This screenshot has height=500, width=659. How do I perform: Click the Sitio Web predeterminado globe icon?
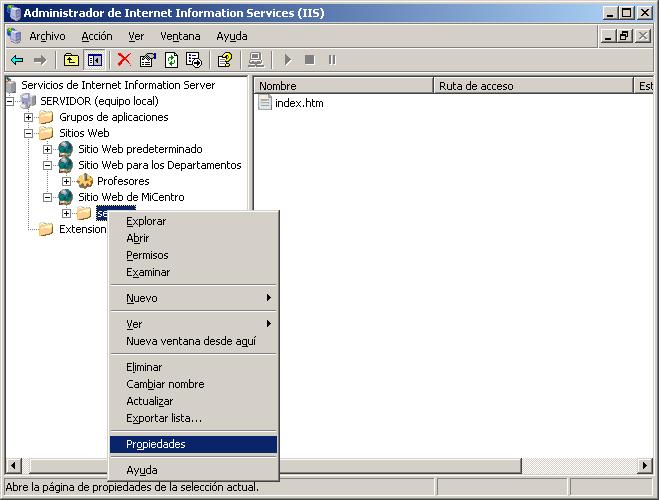coord(66,149)
